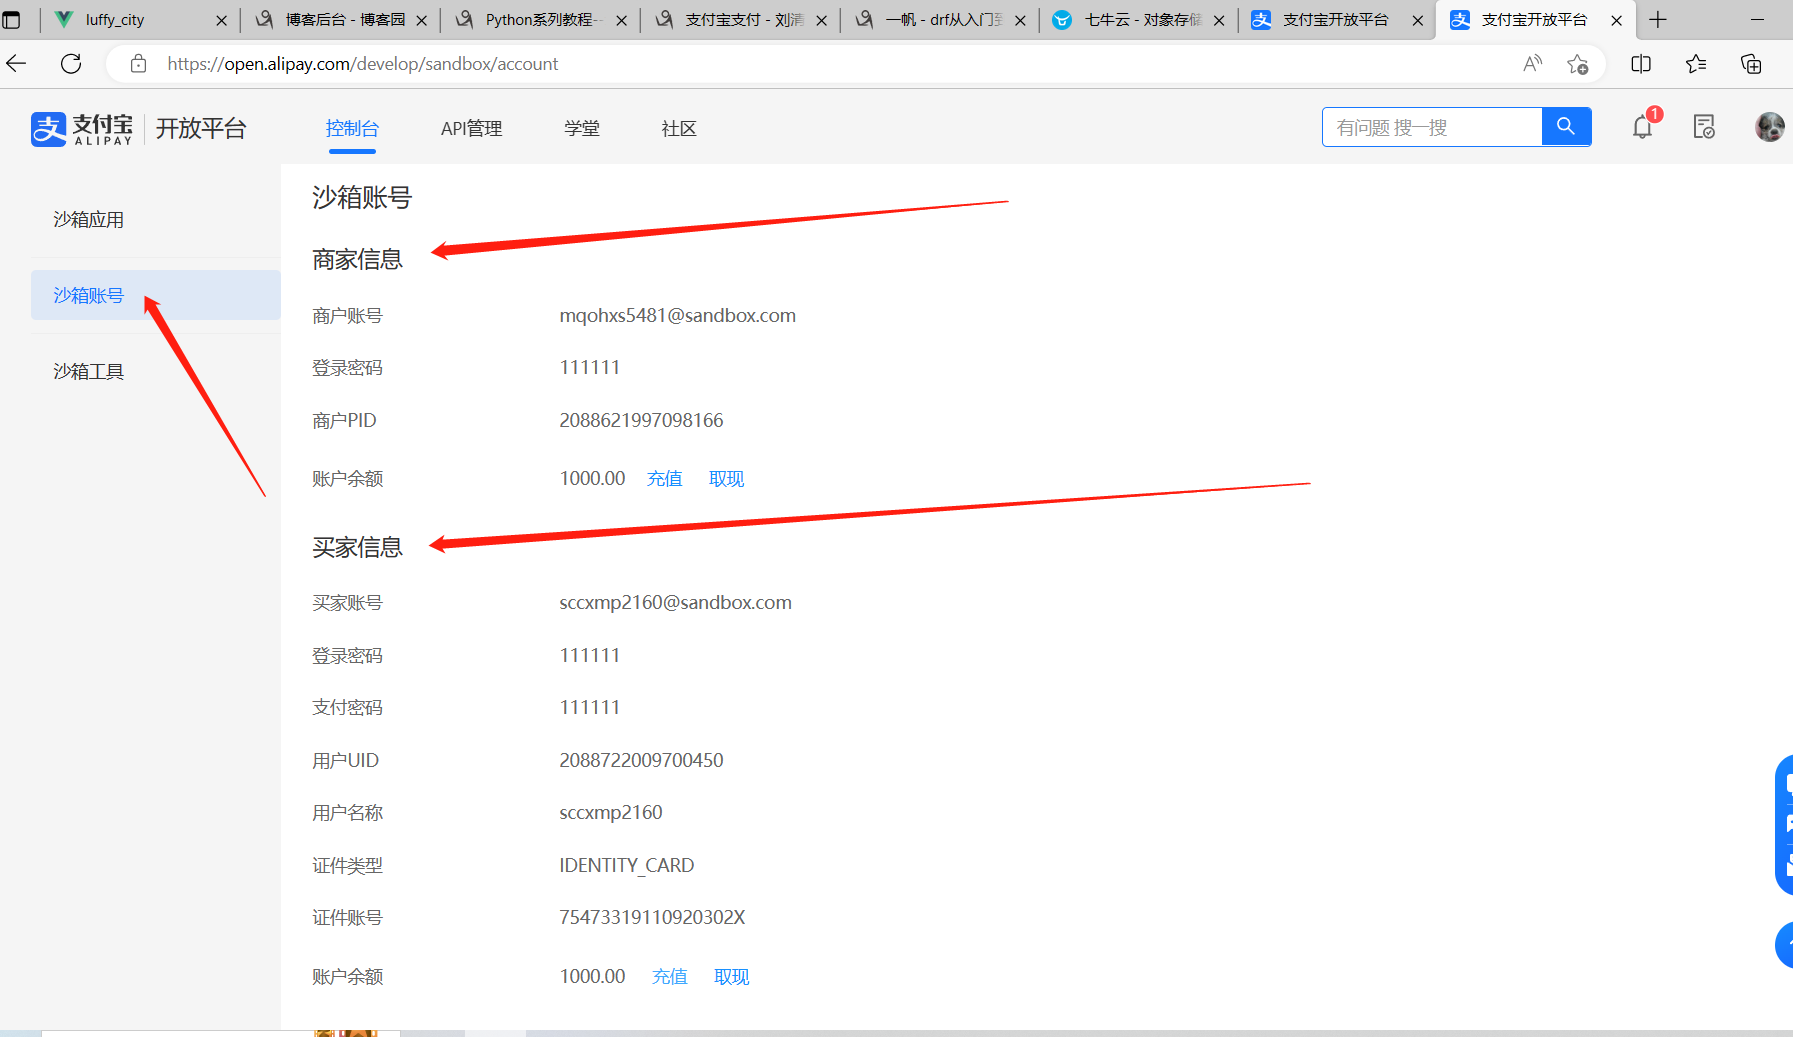Click the 用户名称 value sccxmp2160
This screenshot has height=1037, width=1793.
coord(611,813)
